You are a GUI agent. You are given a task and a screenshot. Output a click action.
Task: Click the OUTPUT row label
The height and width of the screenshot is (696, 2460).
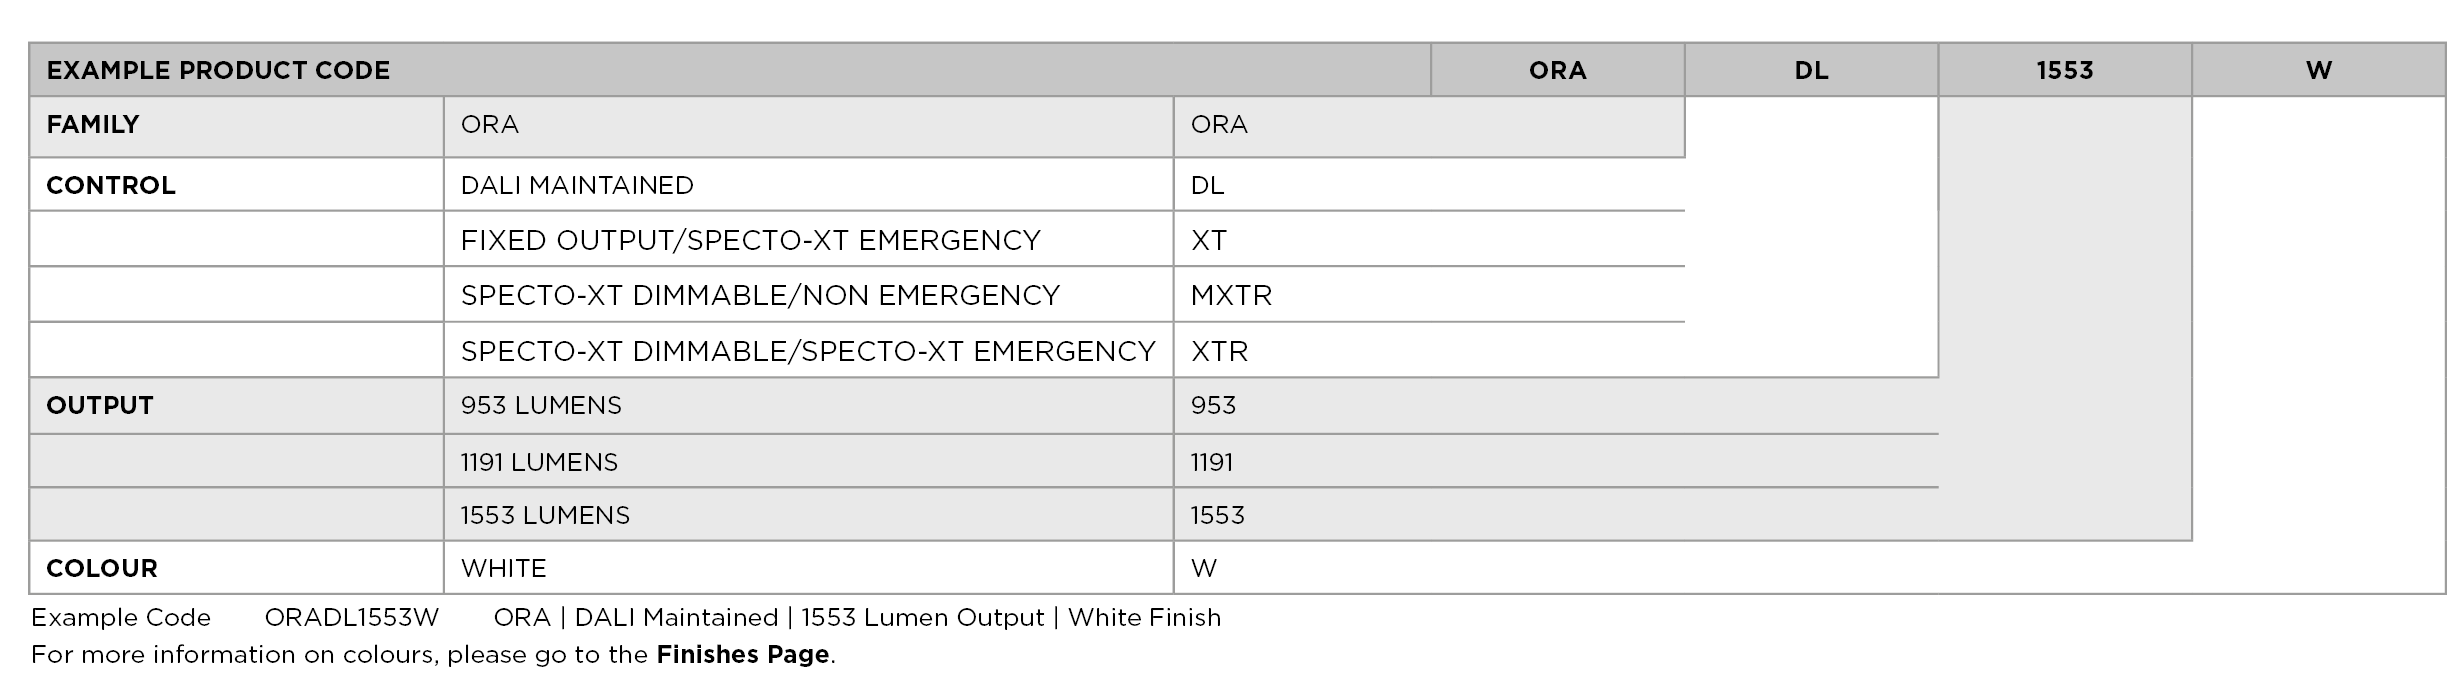pyautogui.click(x=100, y=406)
